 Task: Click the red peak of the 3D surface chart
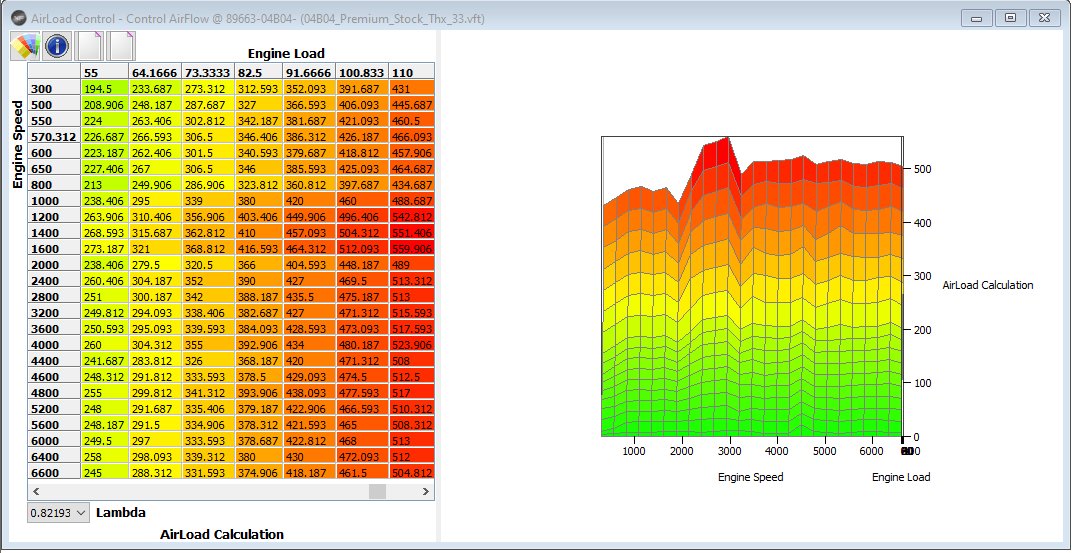pos(716,154)
